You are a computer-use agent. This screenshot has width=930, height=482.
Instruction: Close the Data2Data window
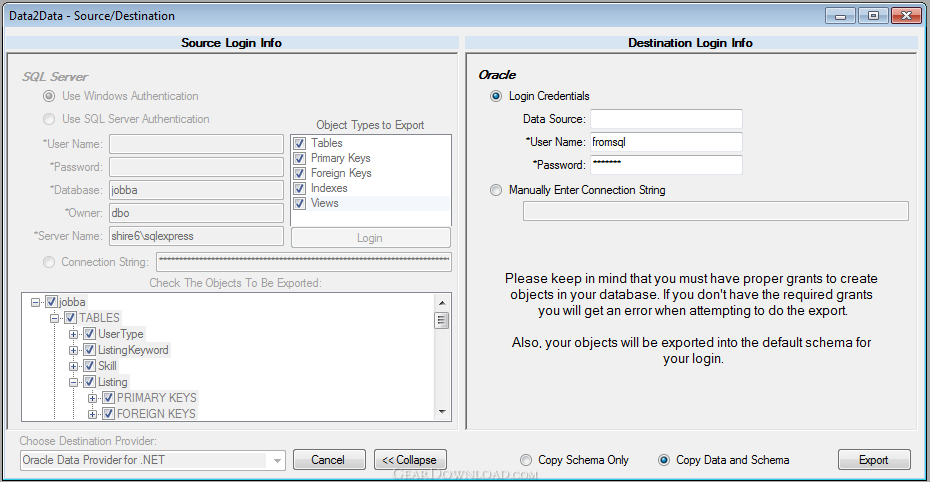(906, 16)
